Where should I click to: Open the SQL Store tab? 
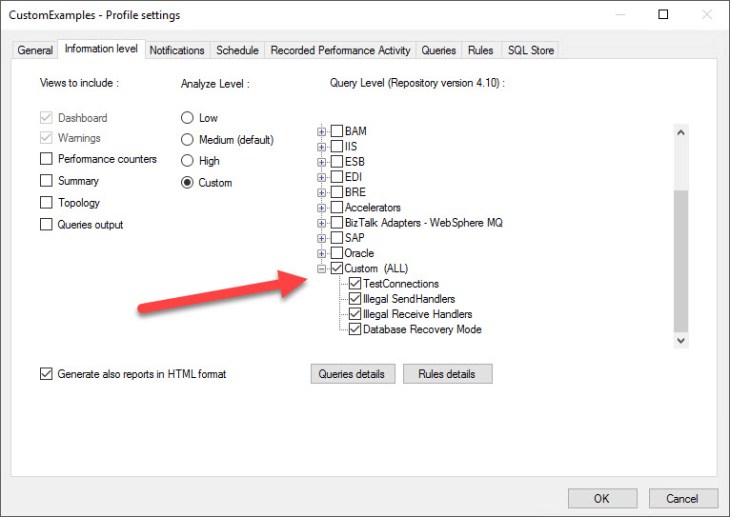click(531, 50)
